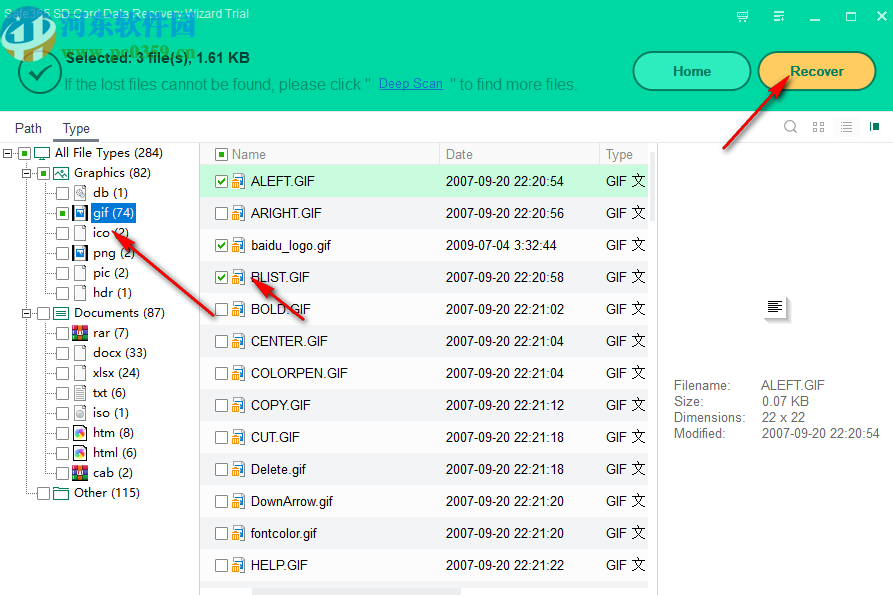
Task: Open search for recovered files
Action: pos(790,127)
